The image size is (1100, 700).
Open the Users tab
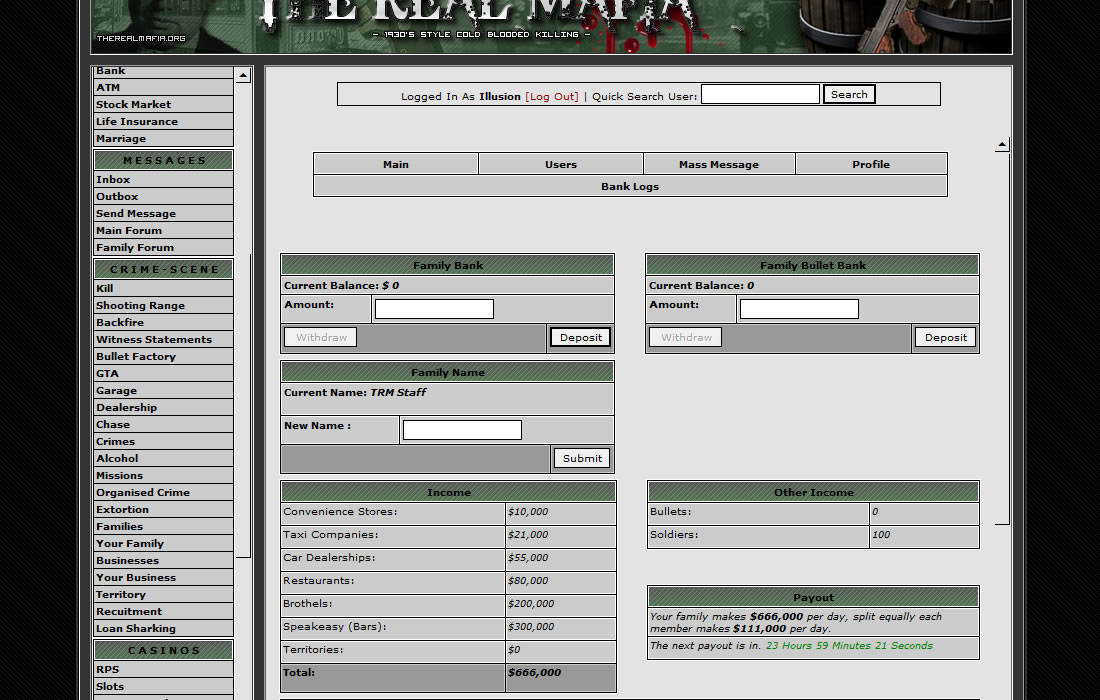pos(560,164)
